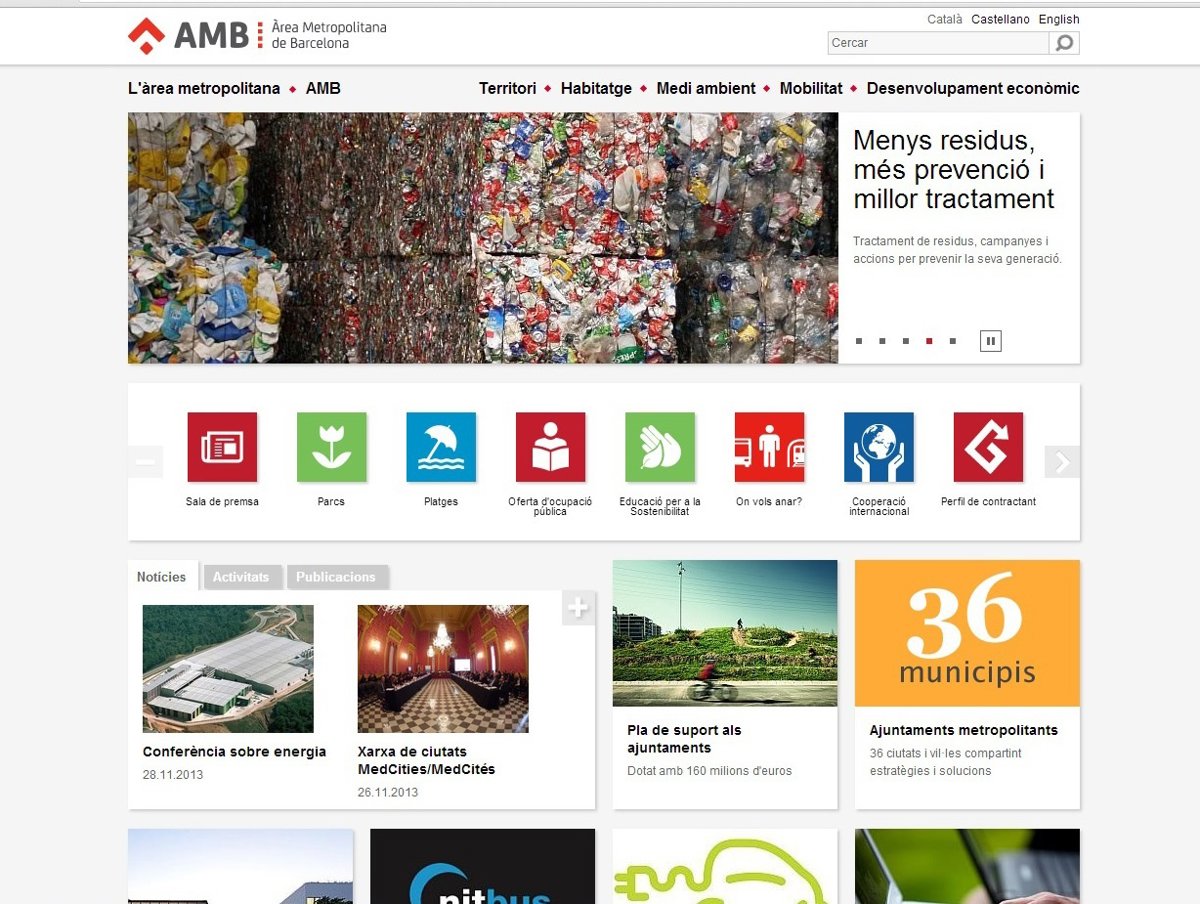Click into the Cercar search field
This screenshot has width=1200, height=904.
coord(938,43)
